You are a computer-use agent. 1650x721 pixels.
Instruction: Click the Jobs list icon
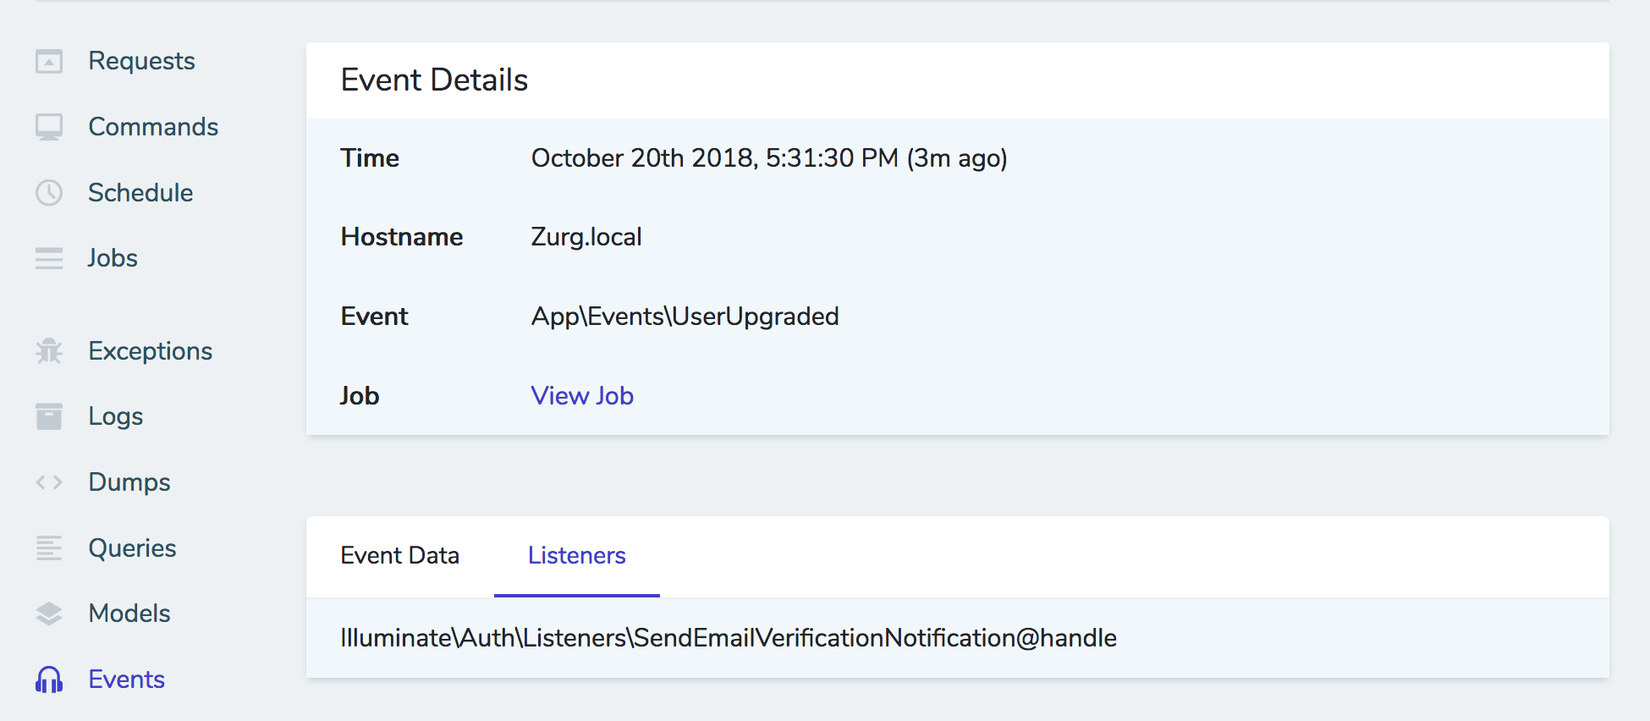49,259
